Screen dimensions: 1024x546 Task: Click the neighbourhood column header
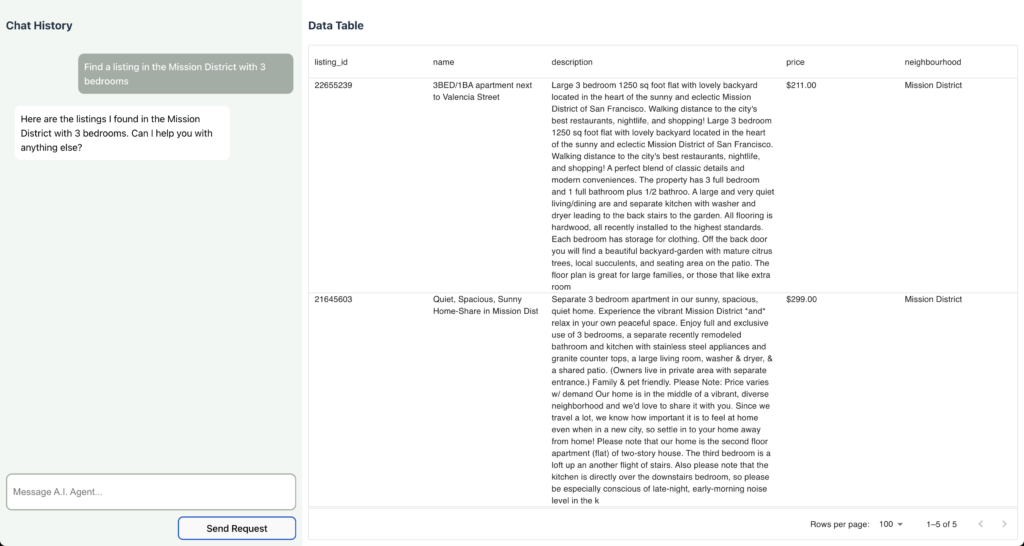click(933, 62)
